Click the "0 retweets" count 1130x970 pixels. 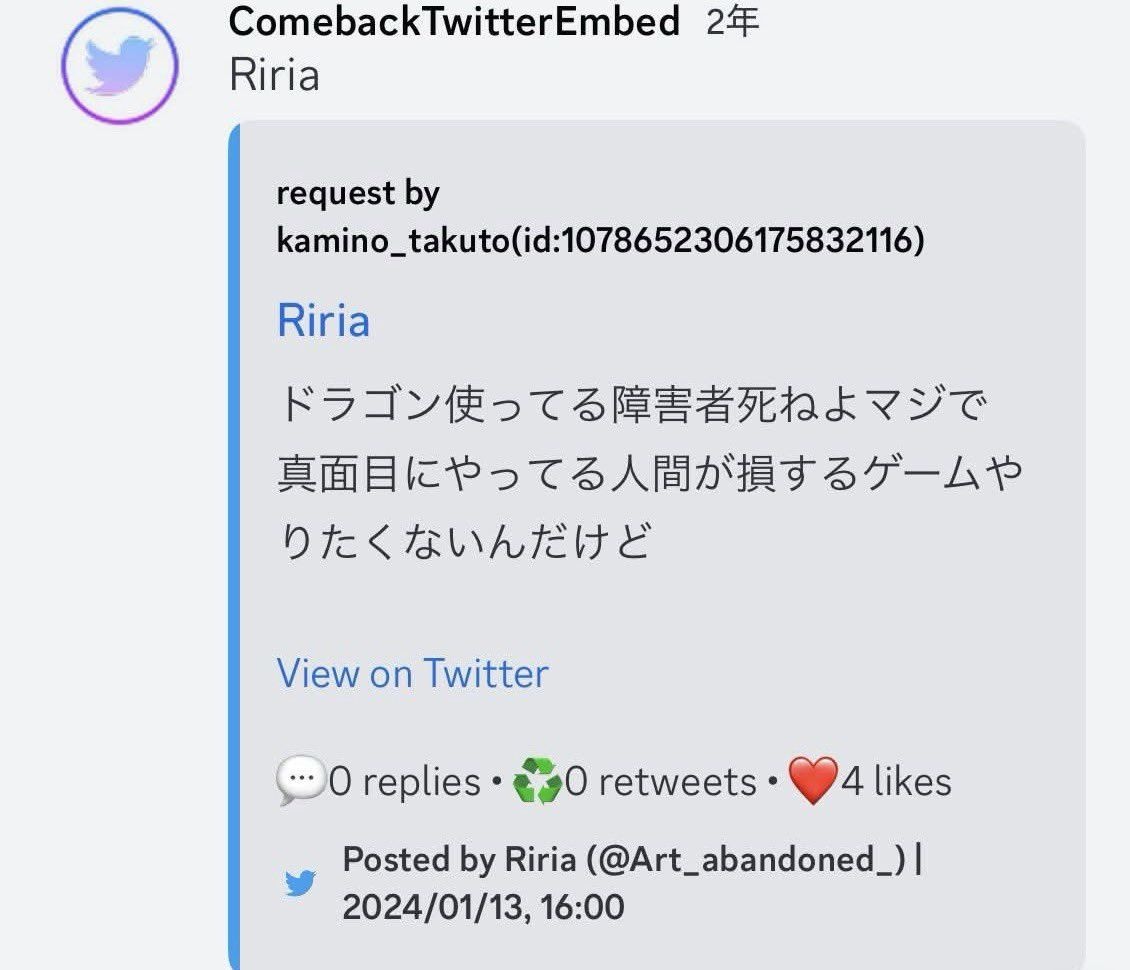[661, 782]
